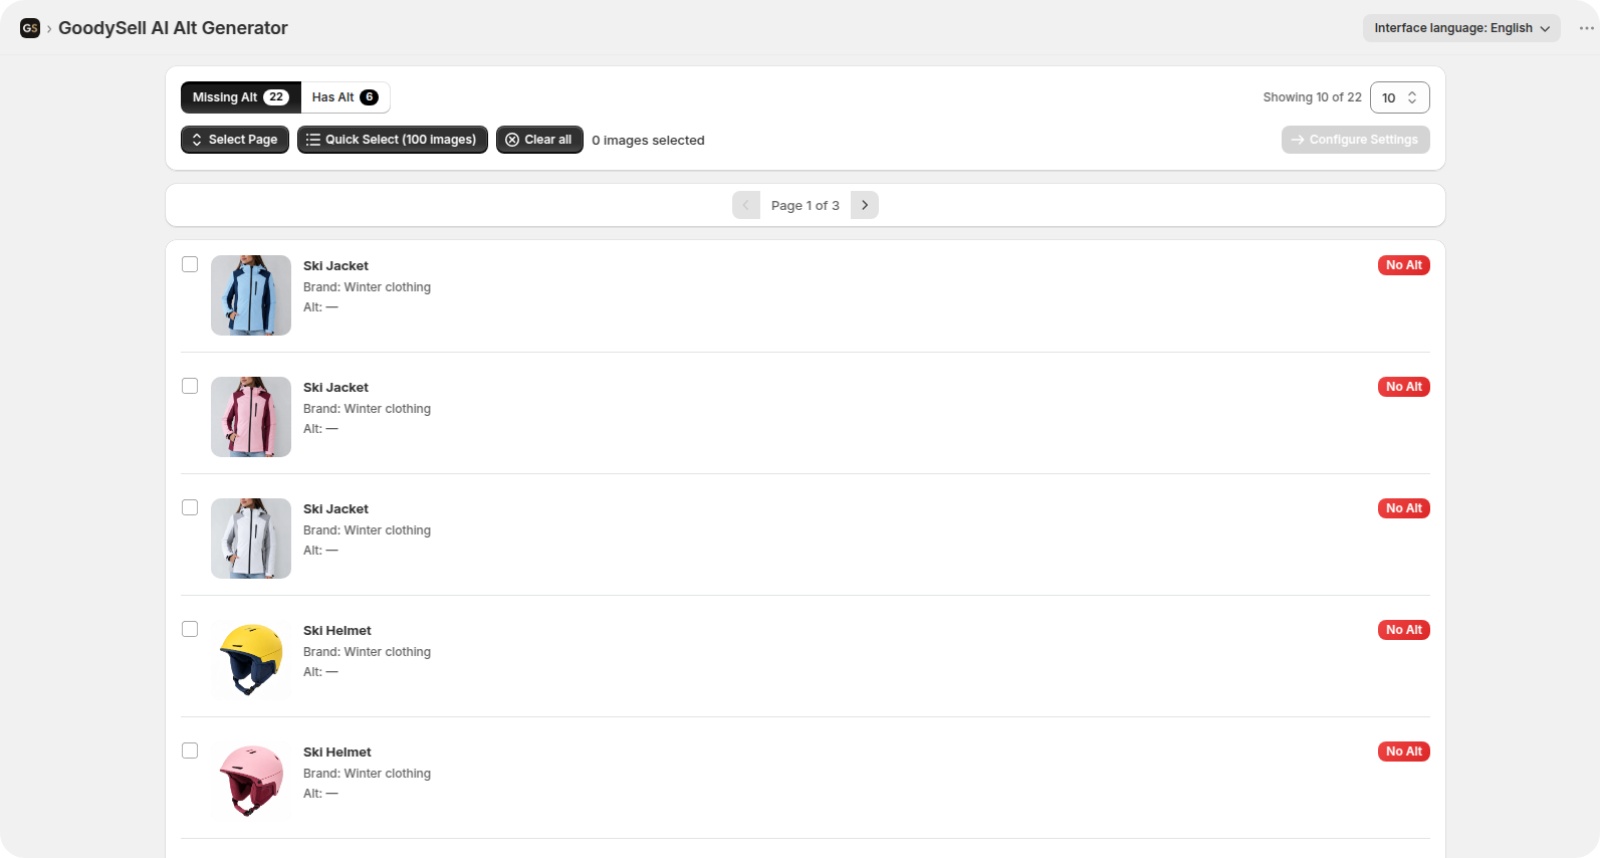Click the No Alt badge on the blue Ski Jacket row
Image resolution: width=1600 pixels, height=858 pixels.
tap(1404, 265)
